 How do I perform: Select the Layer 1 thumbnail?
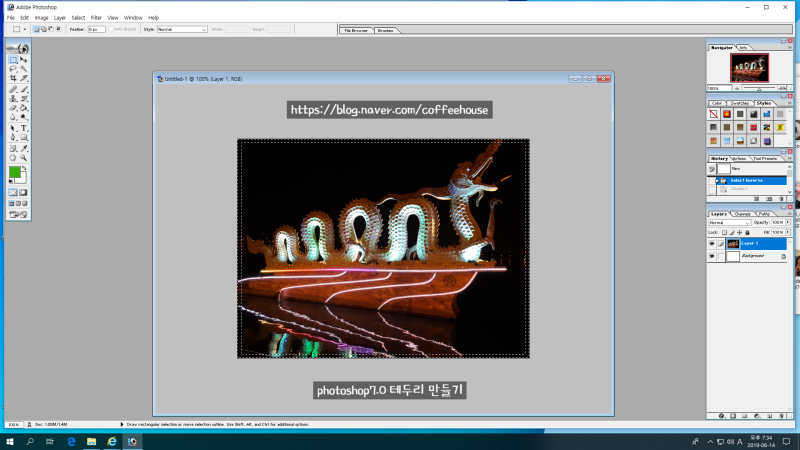pos(733,244)
